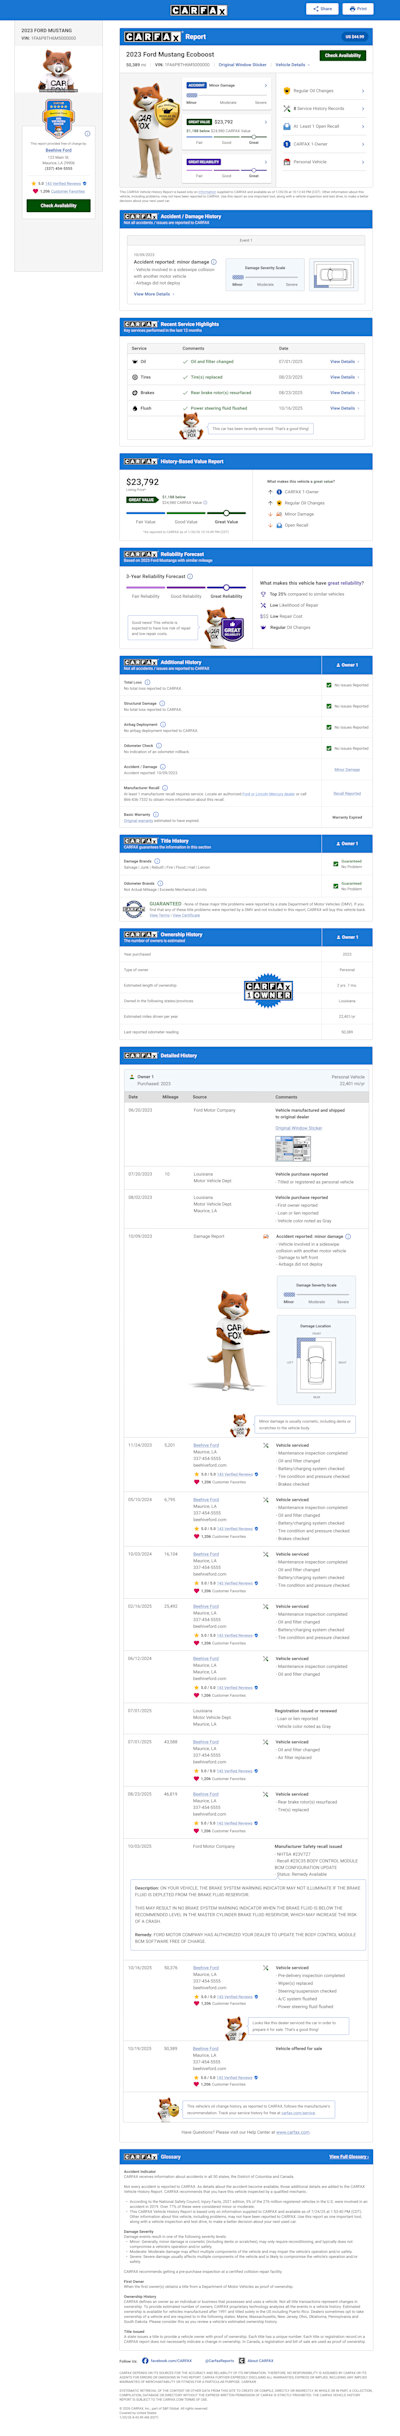Open the CARFAX 1-Owner row
Image resolution: width=400 pixels, height=2436 pixels.
pos(323,144)
